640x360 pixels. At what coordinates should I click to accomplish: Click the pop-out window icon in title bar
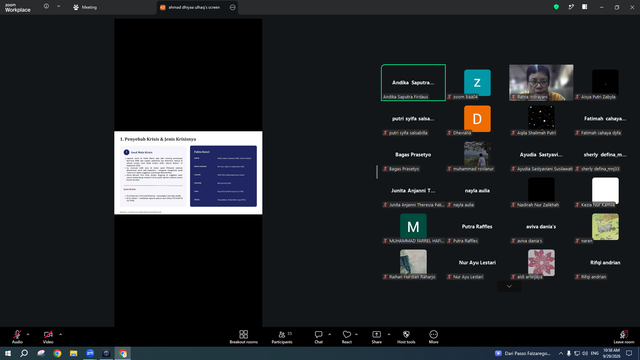pos(571,7)
